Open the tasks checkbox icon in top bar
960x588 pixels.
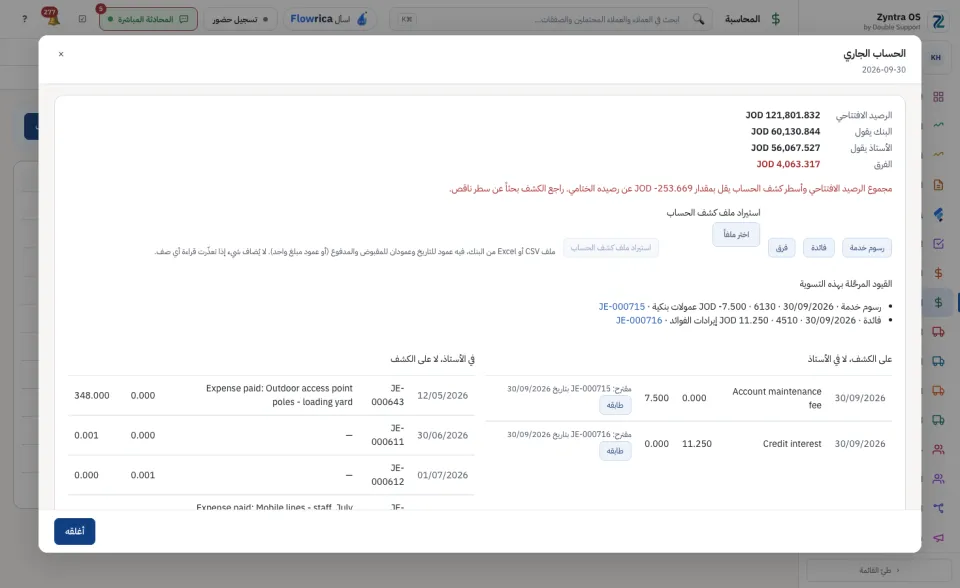(82, 19)
